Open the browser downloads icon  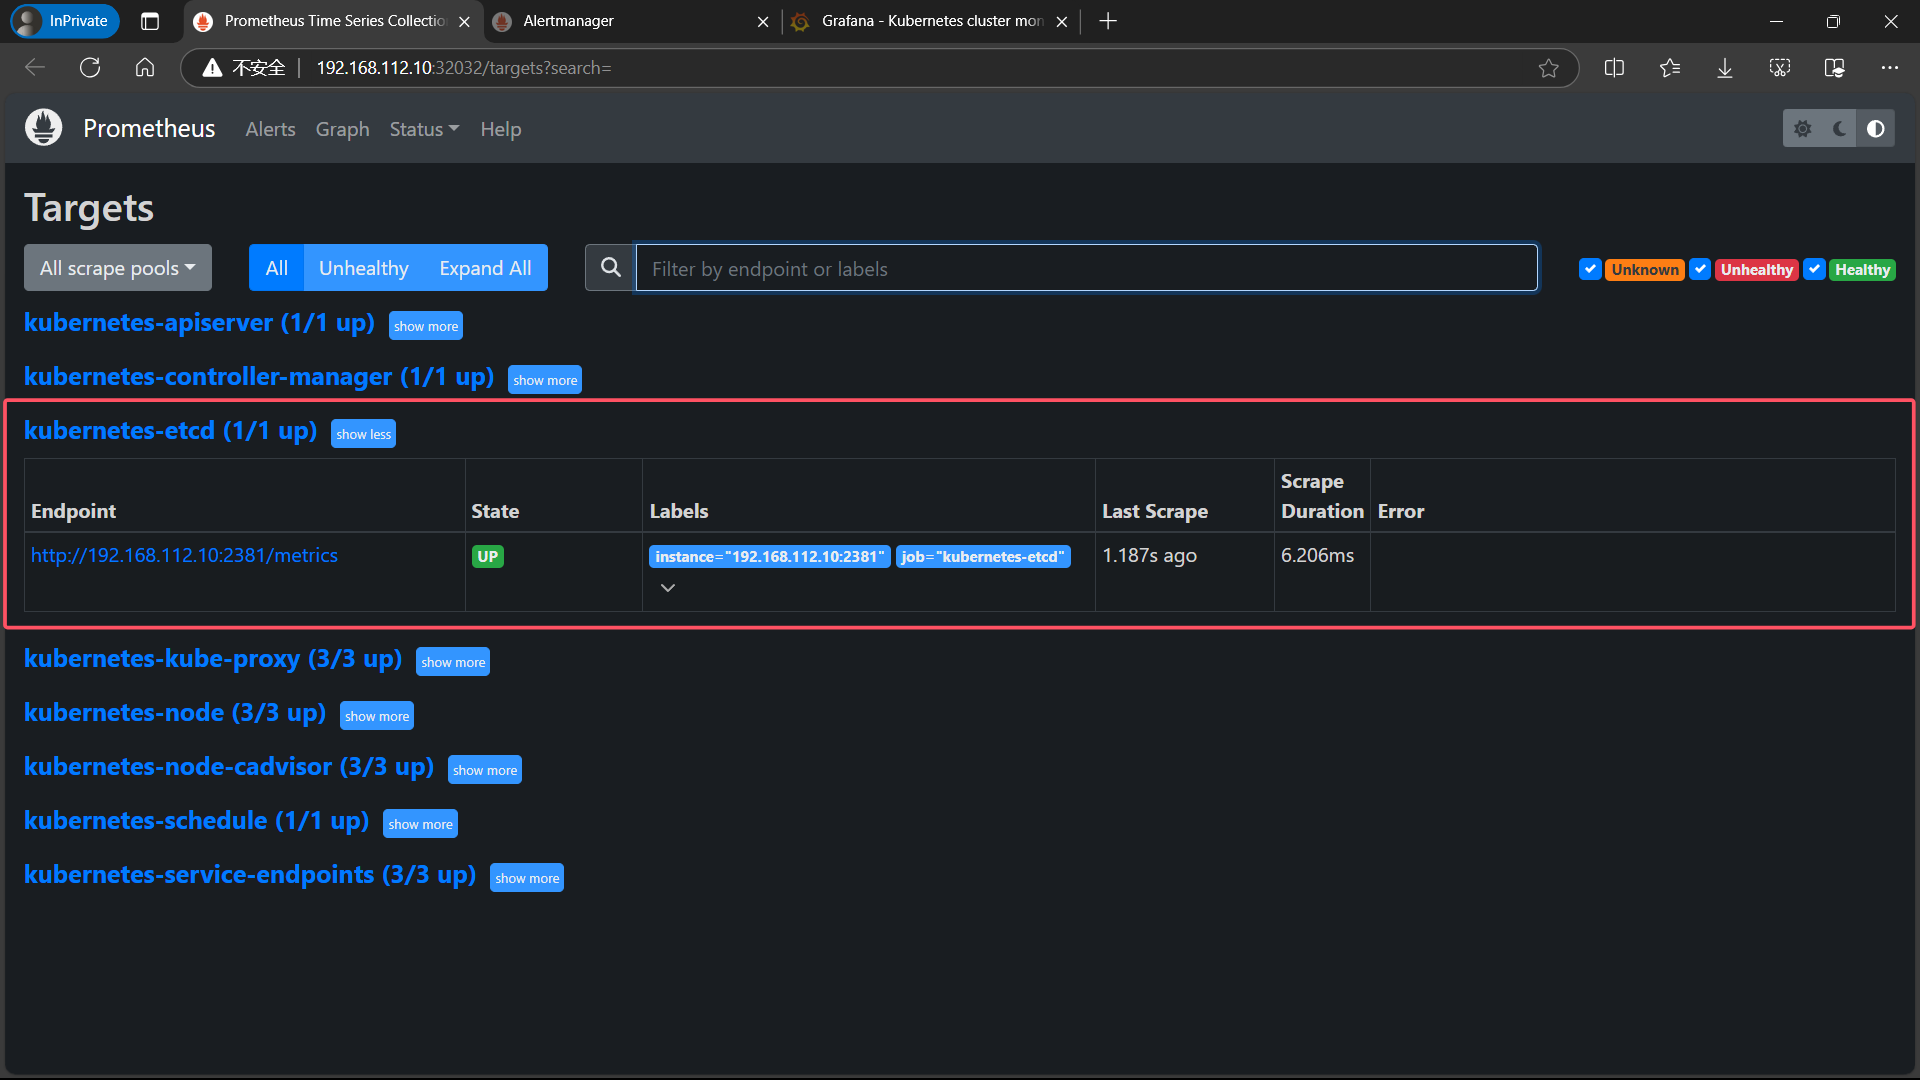click(1725, 68)
